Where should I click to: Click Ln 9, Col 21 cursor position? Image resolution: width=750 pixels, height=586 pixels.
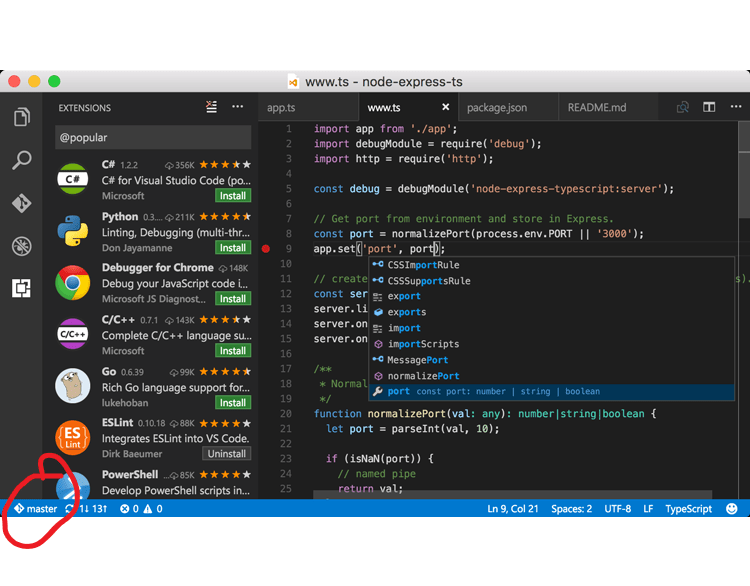pos(512,509)
